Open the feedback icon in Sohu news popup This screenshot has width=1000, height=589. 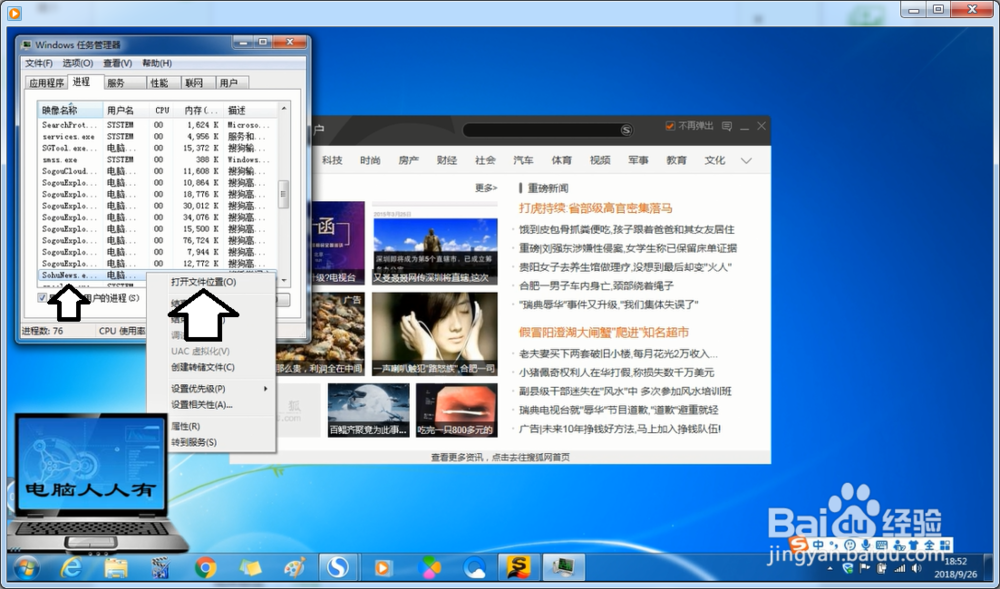[726, 126]
